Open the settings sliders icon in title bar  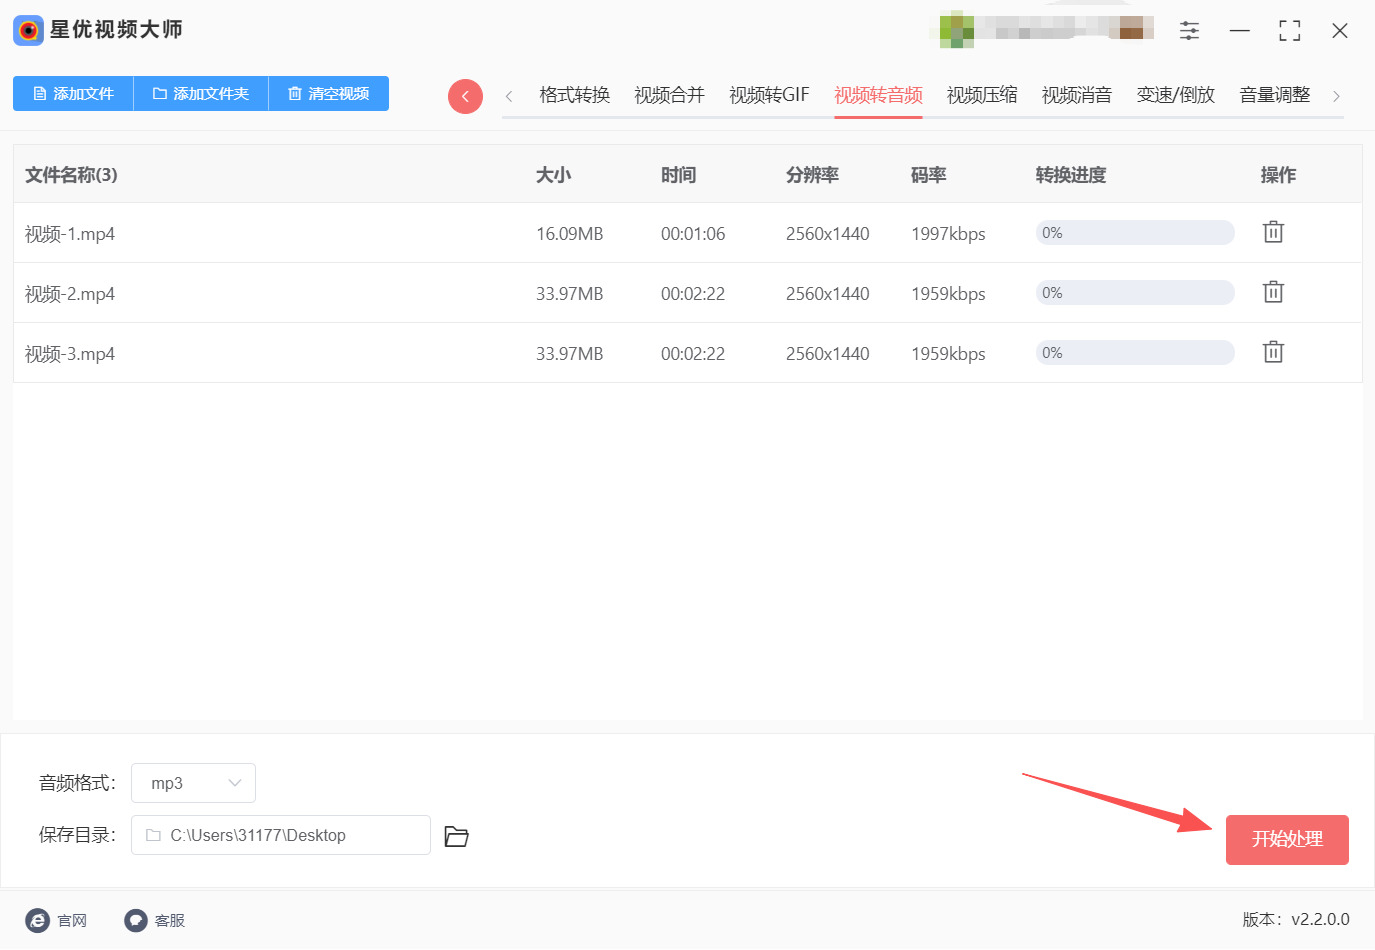click(x=1189, y=31)
